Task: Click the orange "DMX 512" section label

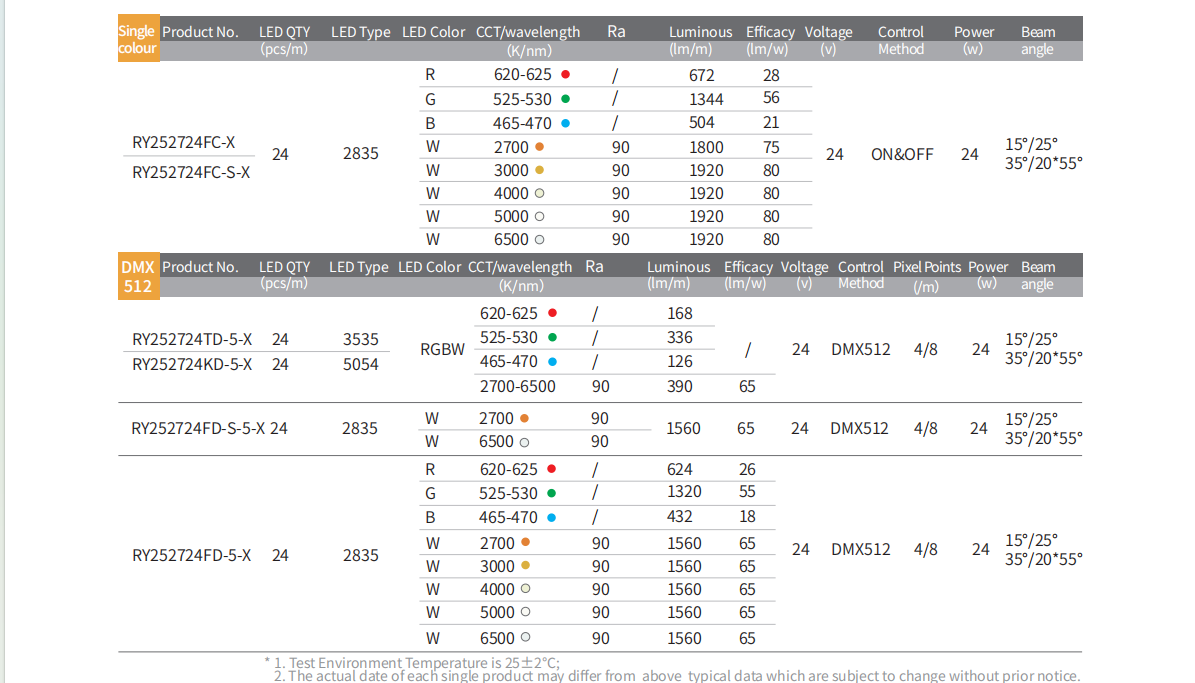Action: click(x=138, y=276)
